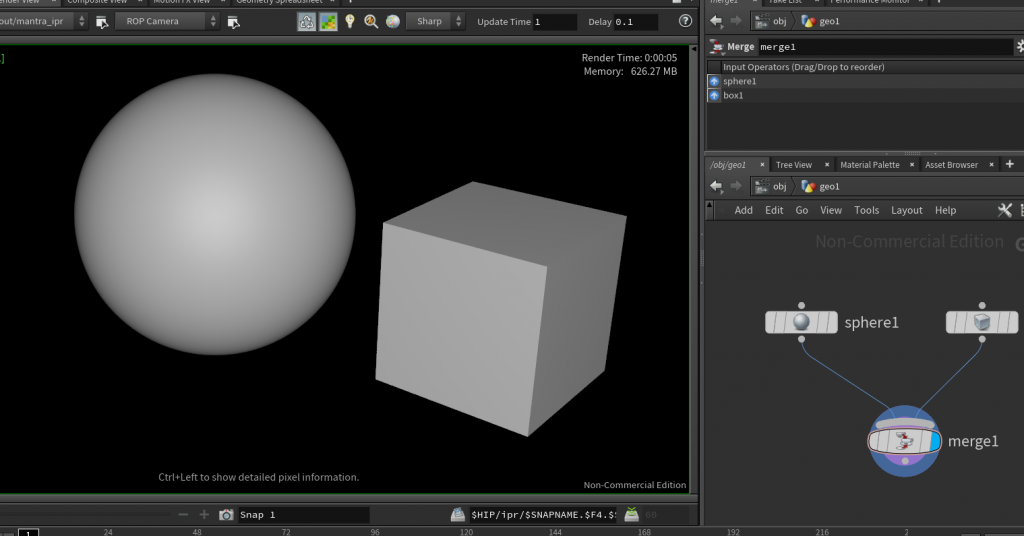Screen dimensions: 1024x536
Task: Click the snapshot camera icon
Action: [226, 515]
